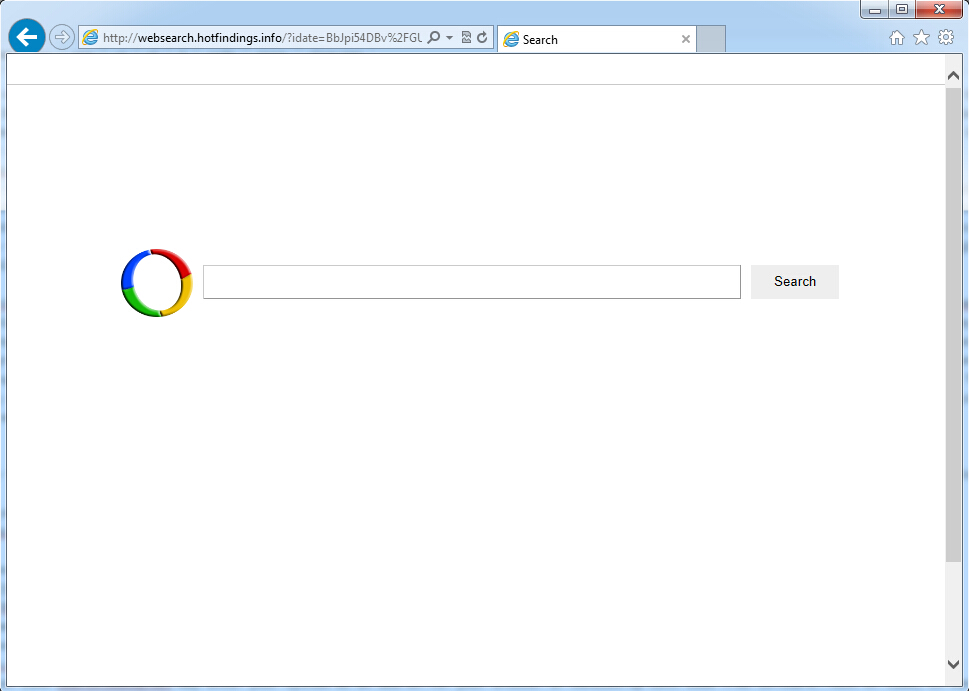
Task: Click the address bar URL field
Action: click(262, 38)
